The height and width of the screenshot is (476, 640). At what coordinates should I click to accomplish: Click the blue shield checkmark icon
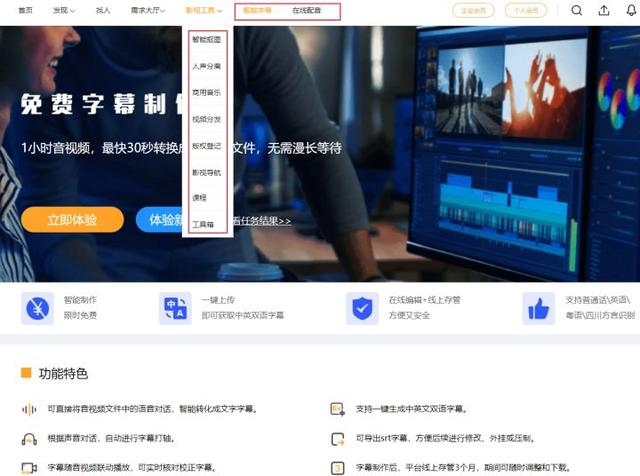362,308
